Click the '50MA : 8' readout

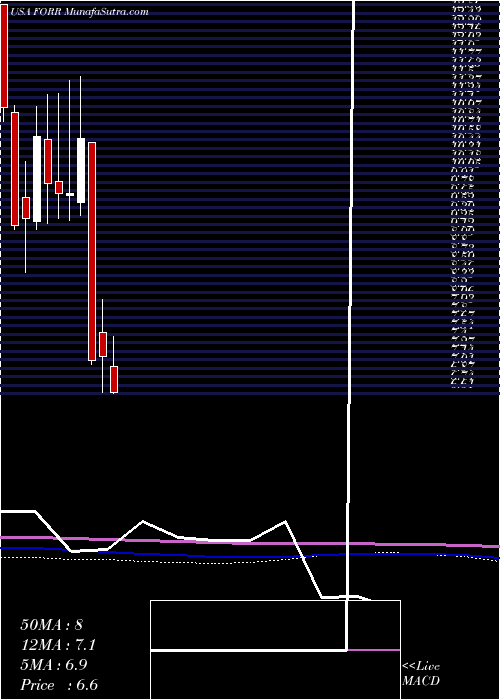(51, 625)
